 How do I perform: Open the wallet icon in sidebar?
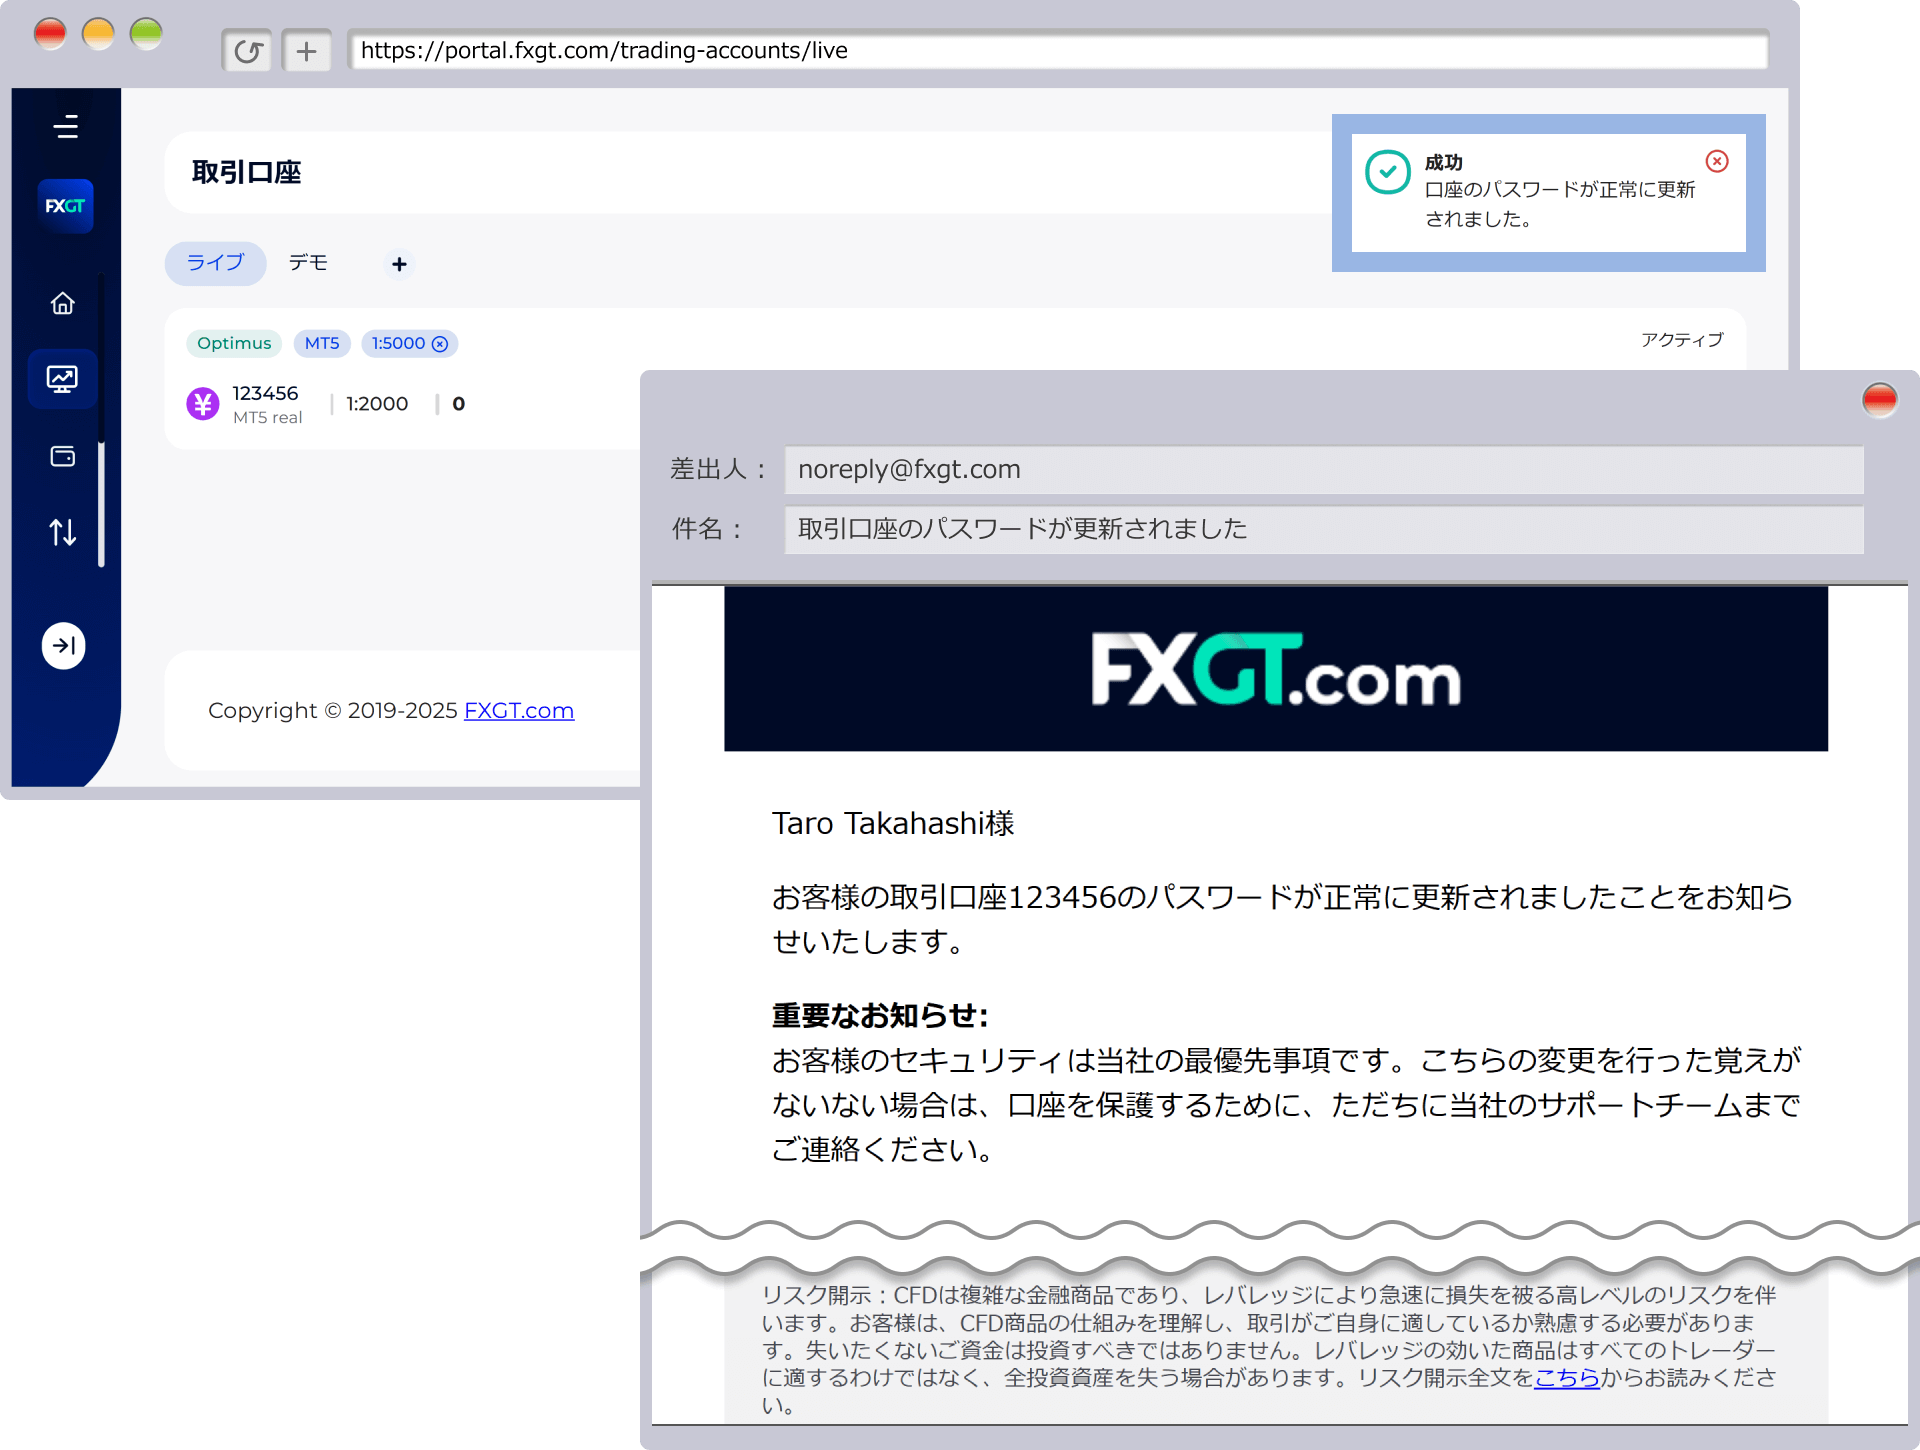[63, 456]
